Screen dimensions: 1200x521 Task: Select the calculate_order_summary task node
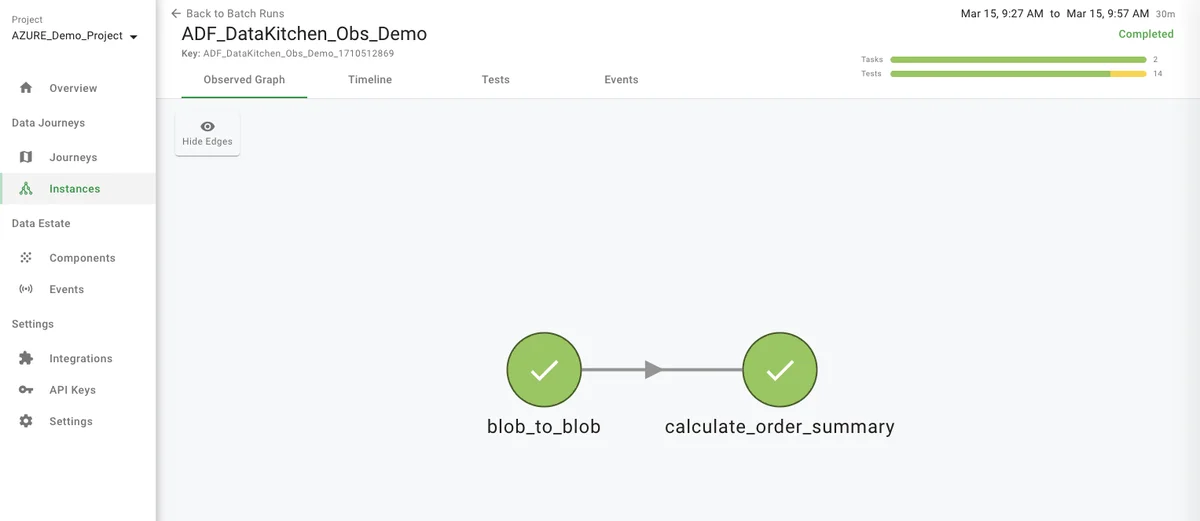(780, 370)
